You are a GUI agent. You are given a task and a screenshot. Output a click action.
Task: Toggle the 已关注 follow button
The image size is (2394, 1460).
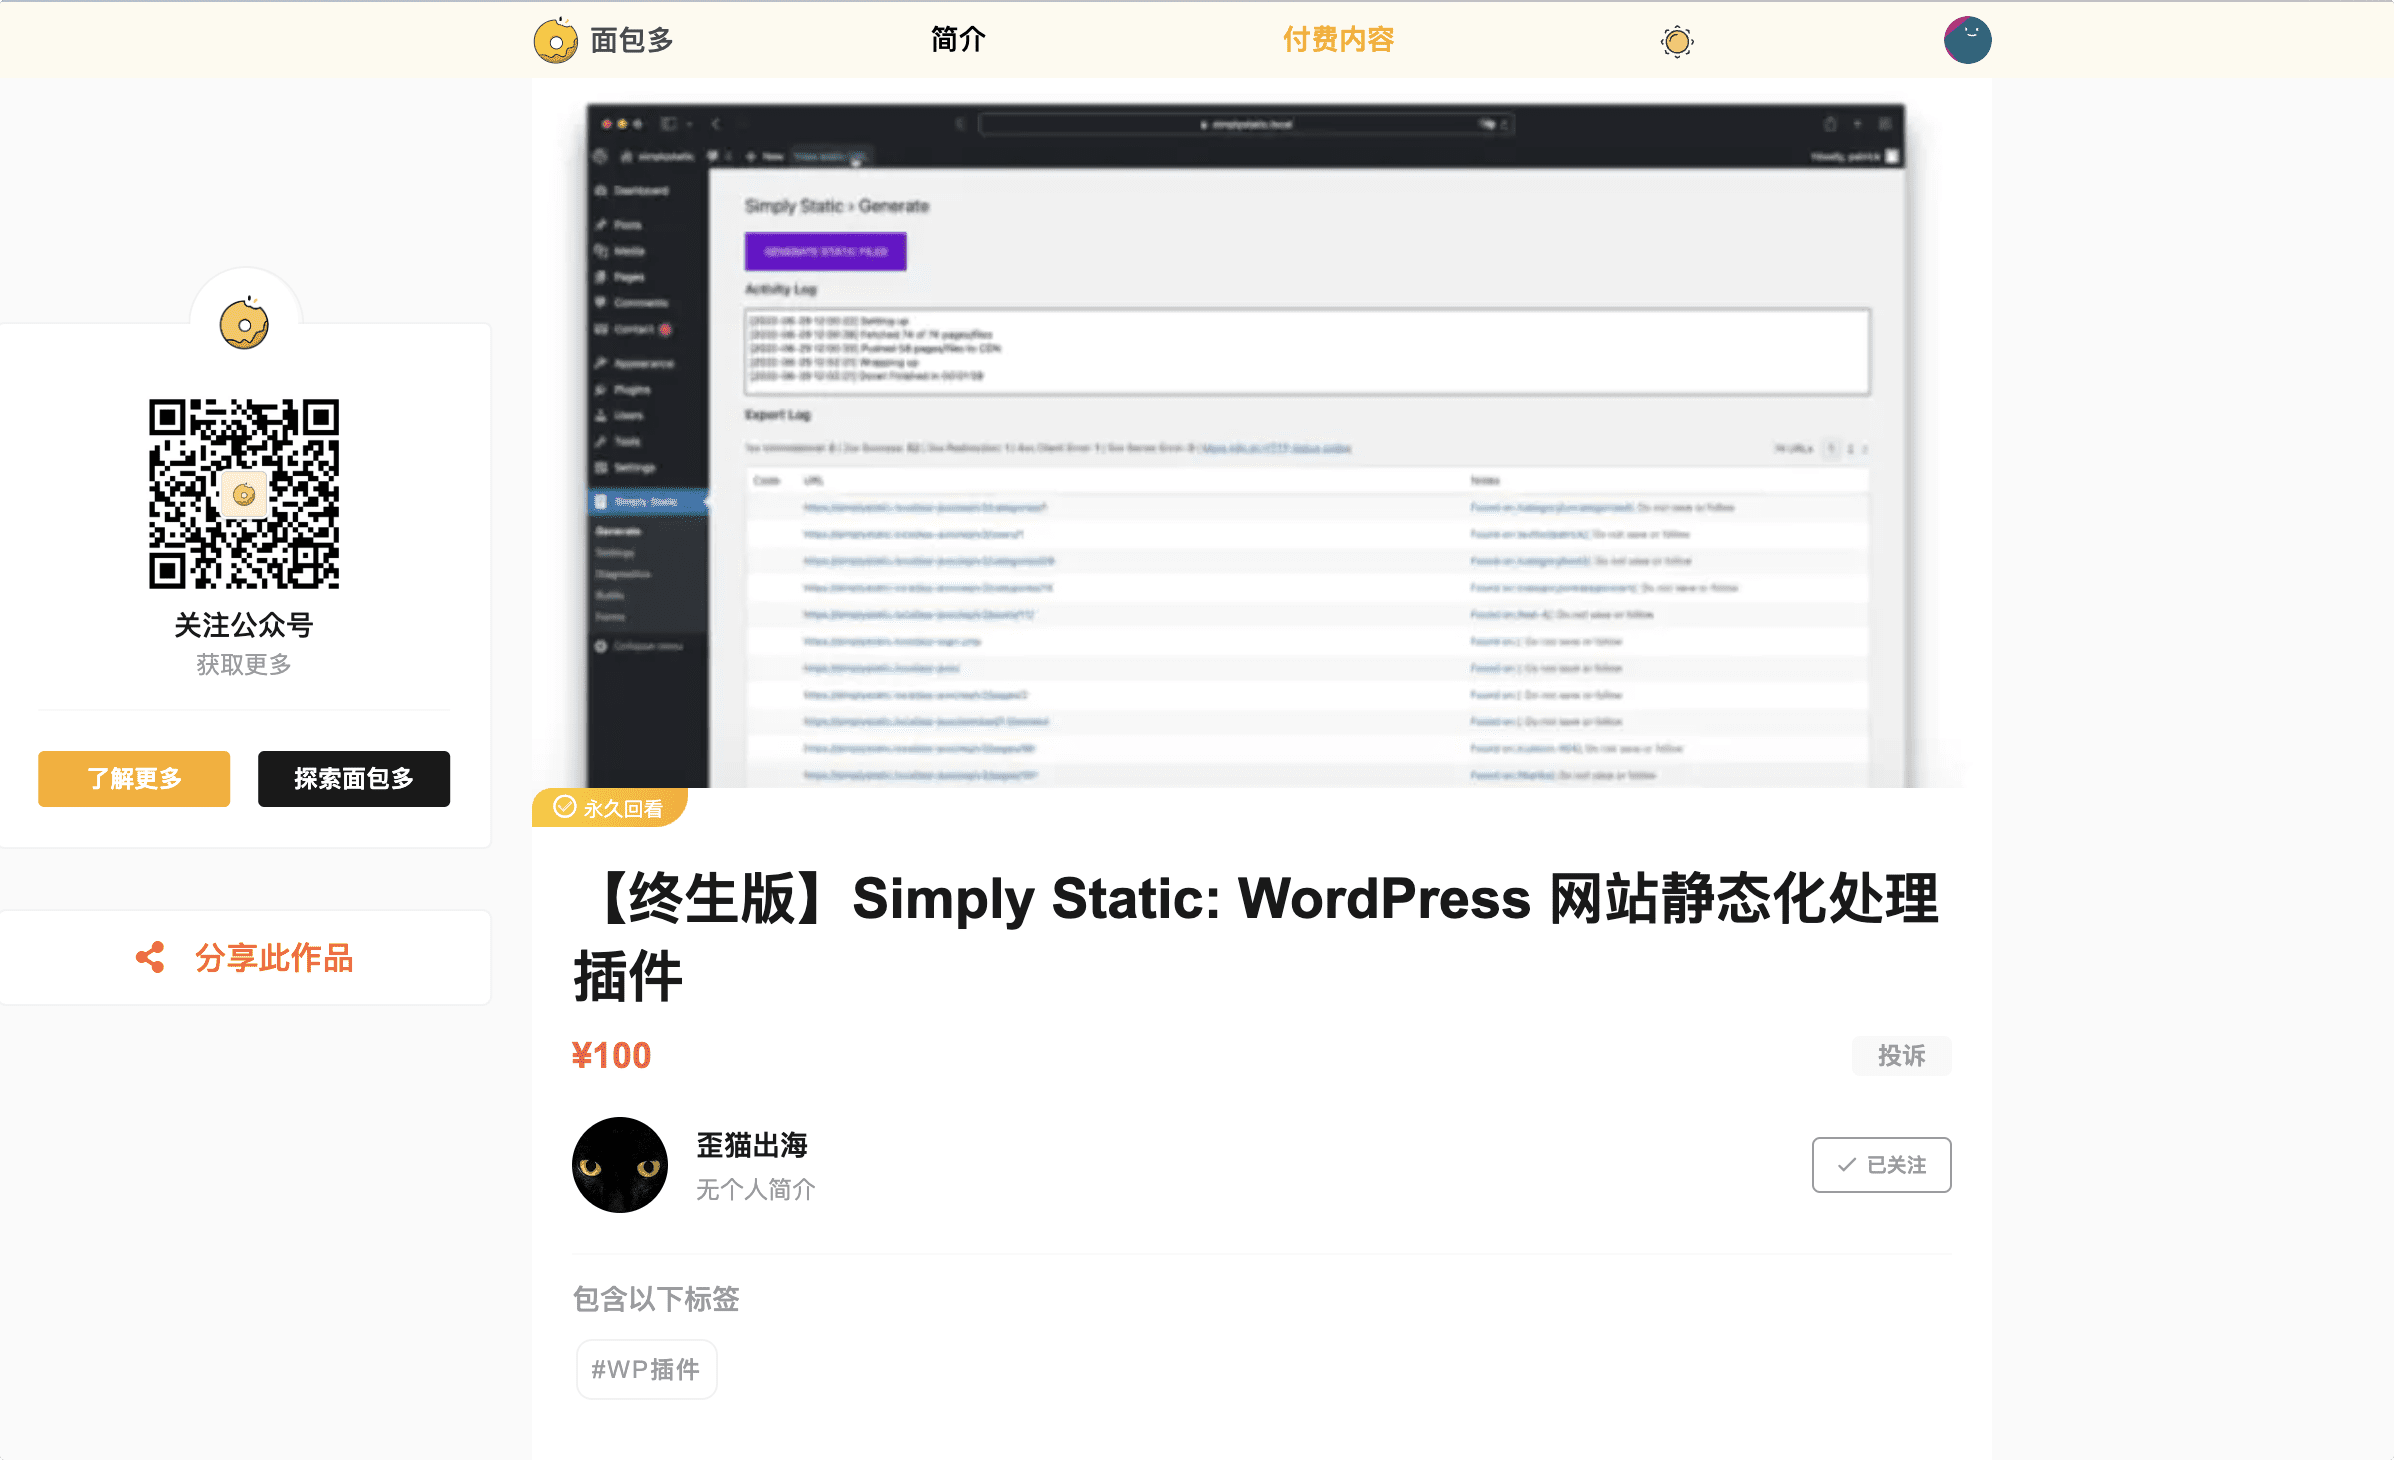tap(1881, 1165)
